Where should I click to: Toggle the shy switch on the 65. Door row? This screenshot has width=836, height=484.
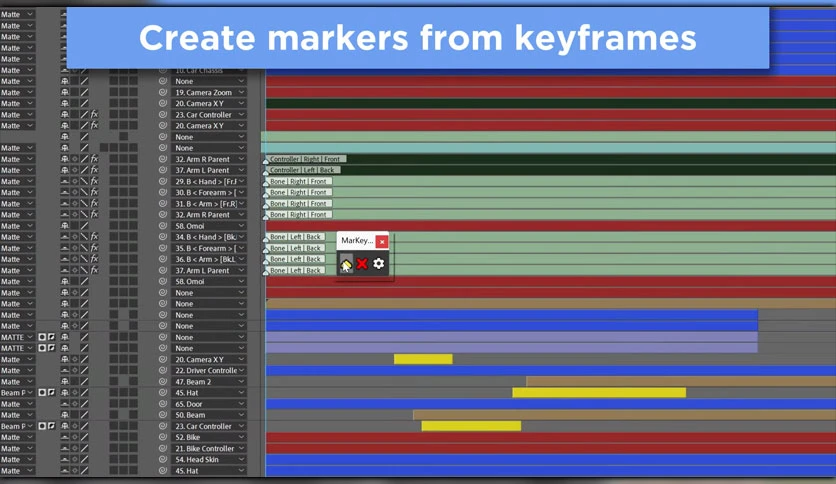click(65, 404)
